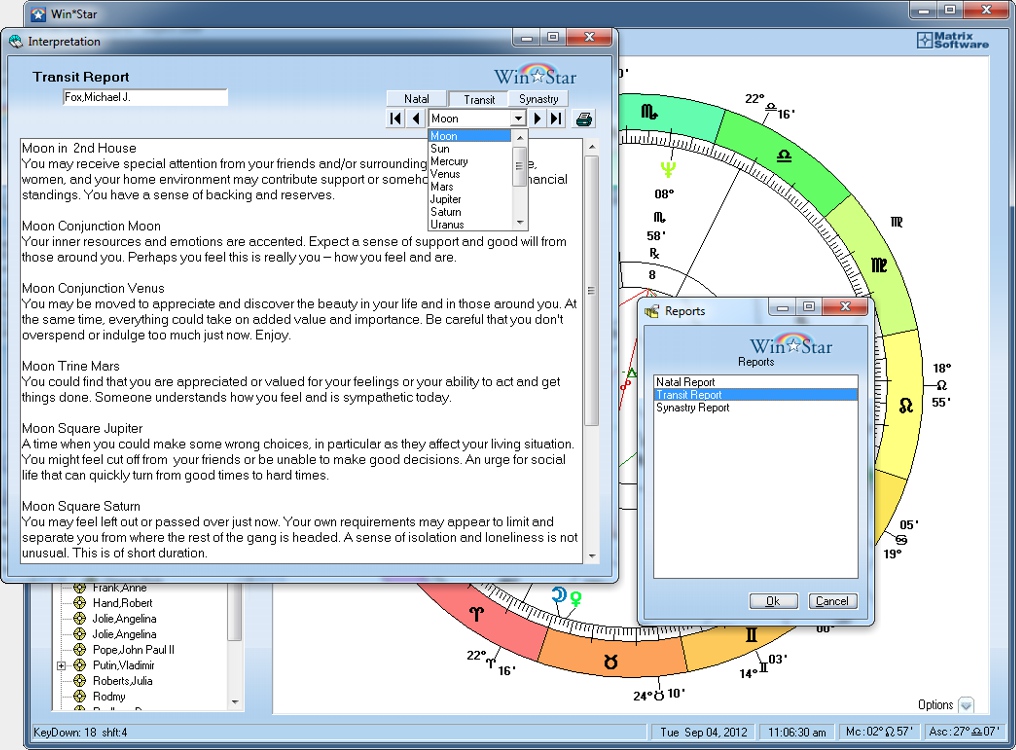1016x750 pixels.
Task: Open the Options dropdown arrow
Action: (965, 705)
